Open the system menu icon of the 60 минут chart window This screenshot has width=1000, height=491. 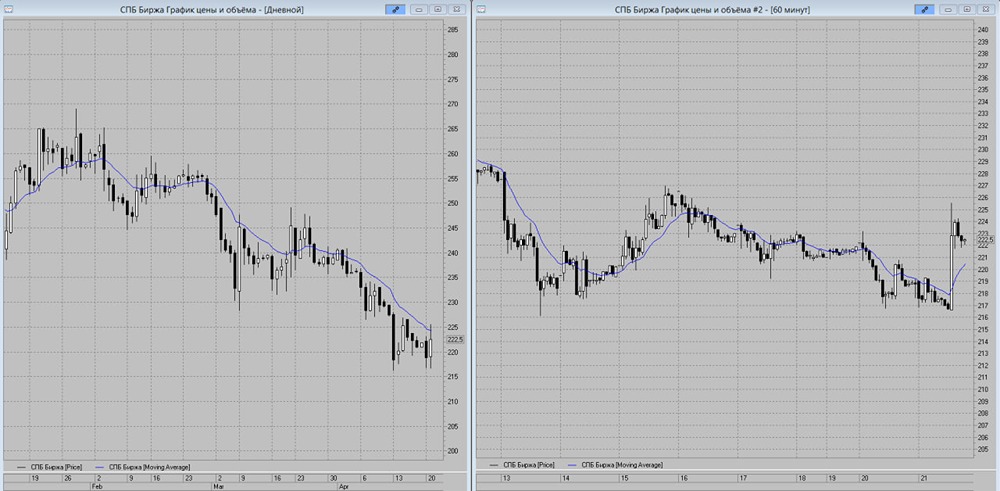482,10
